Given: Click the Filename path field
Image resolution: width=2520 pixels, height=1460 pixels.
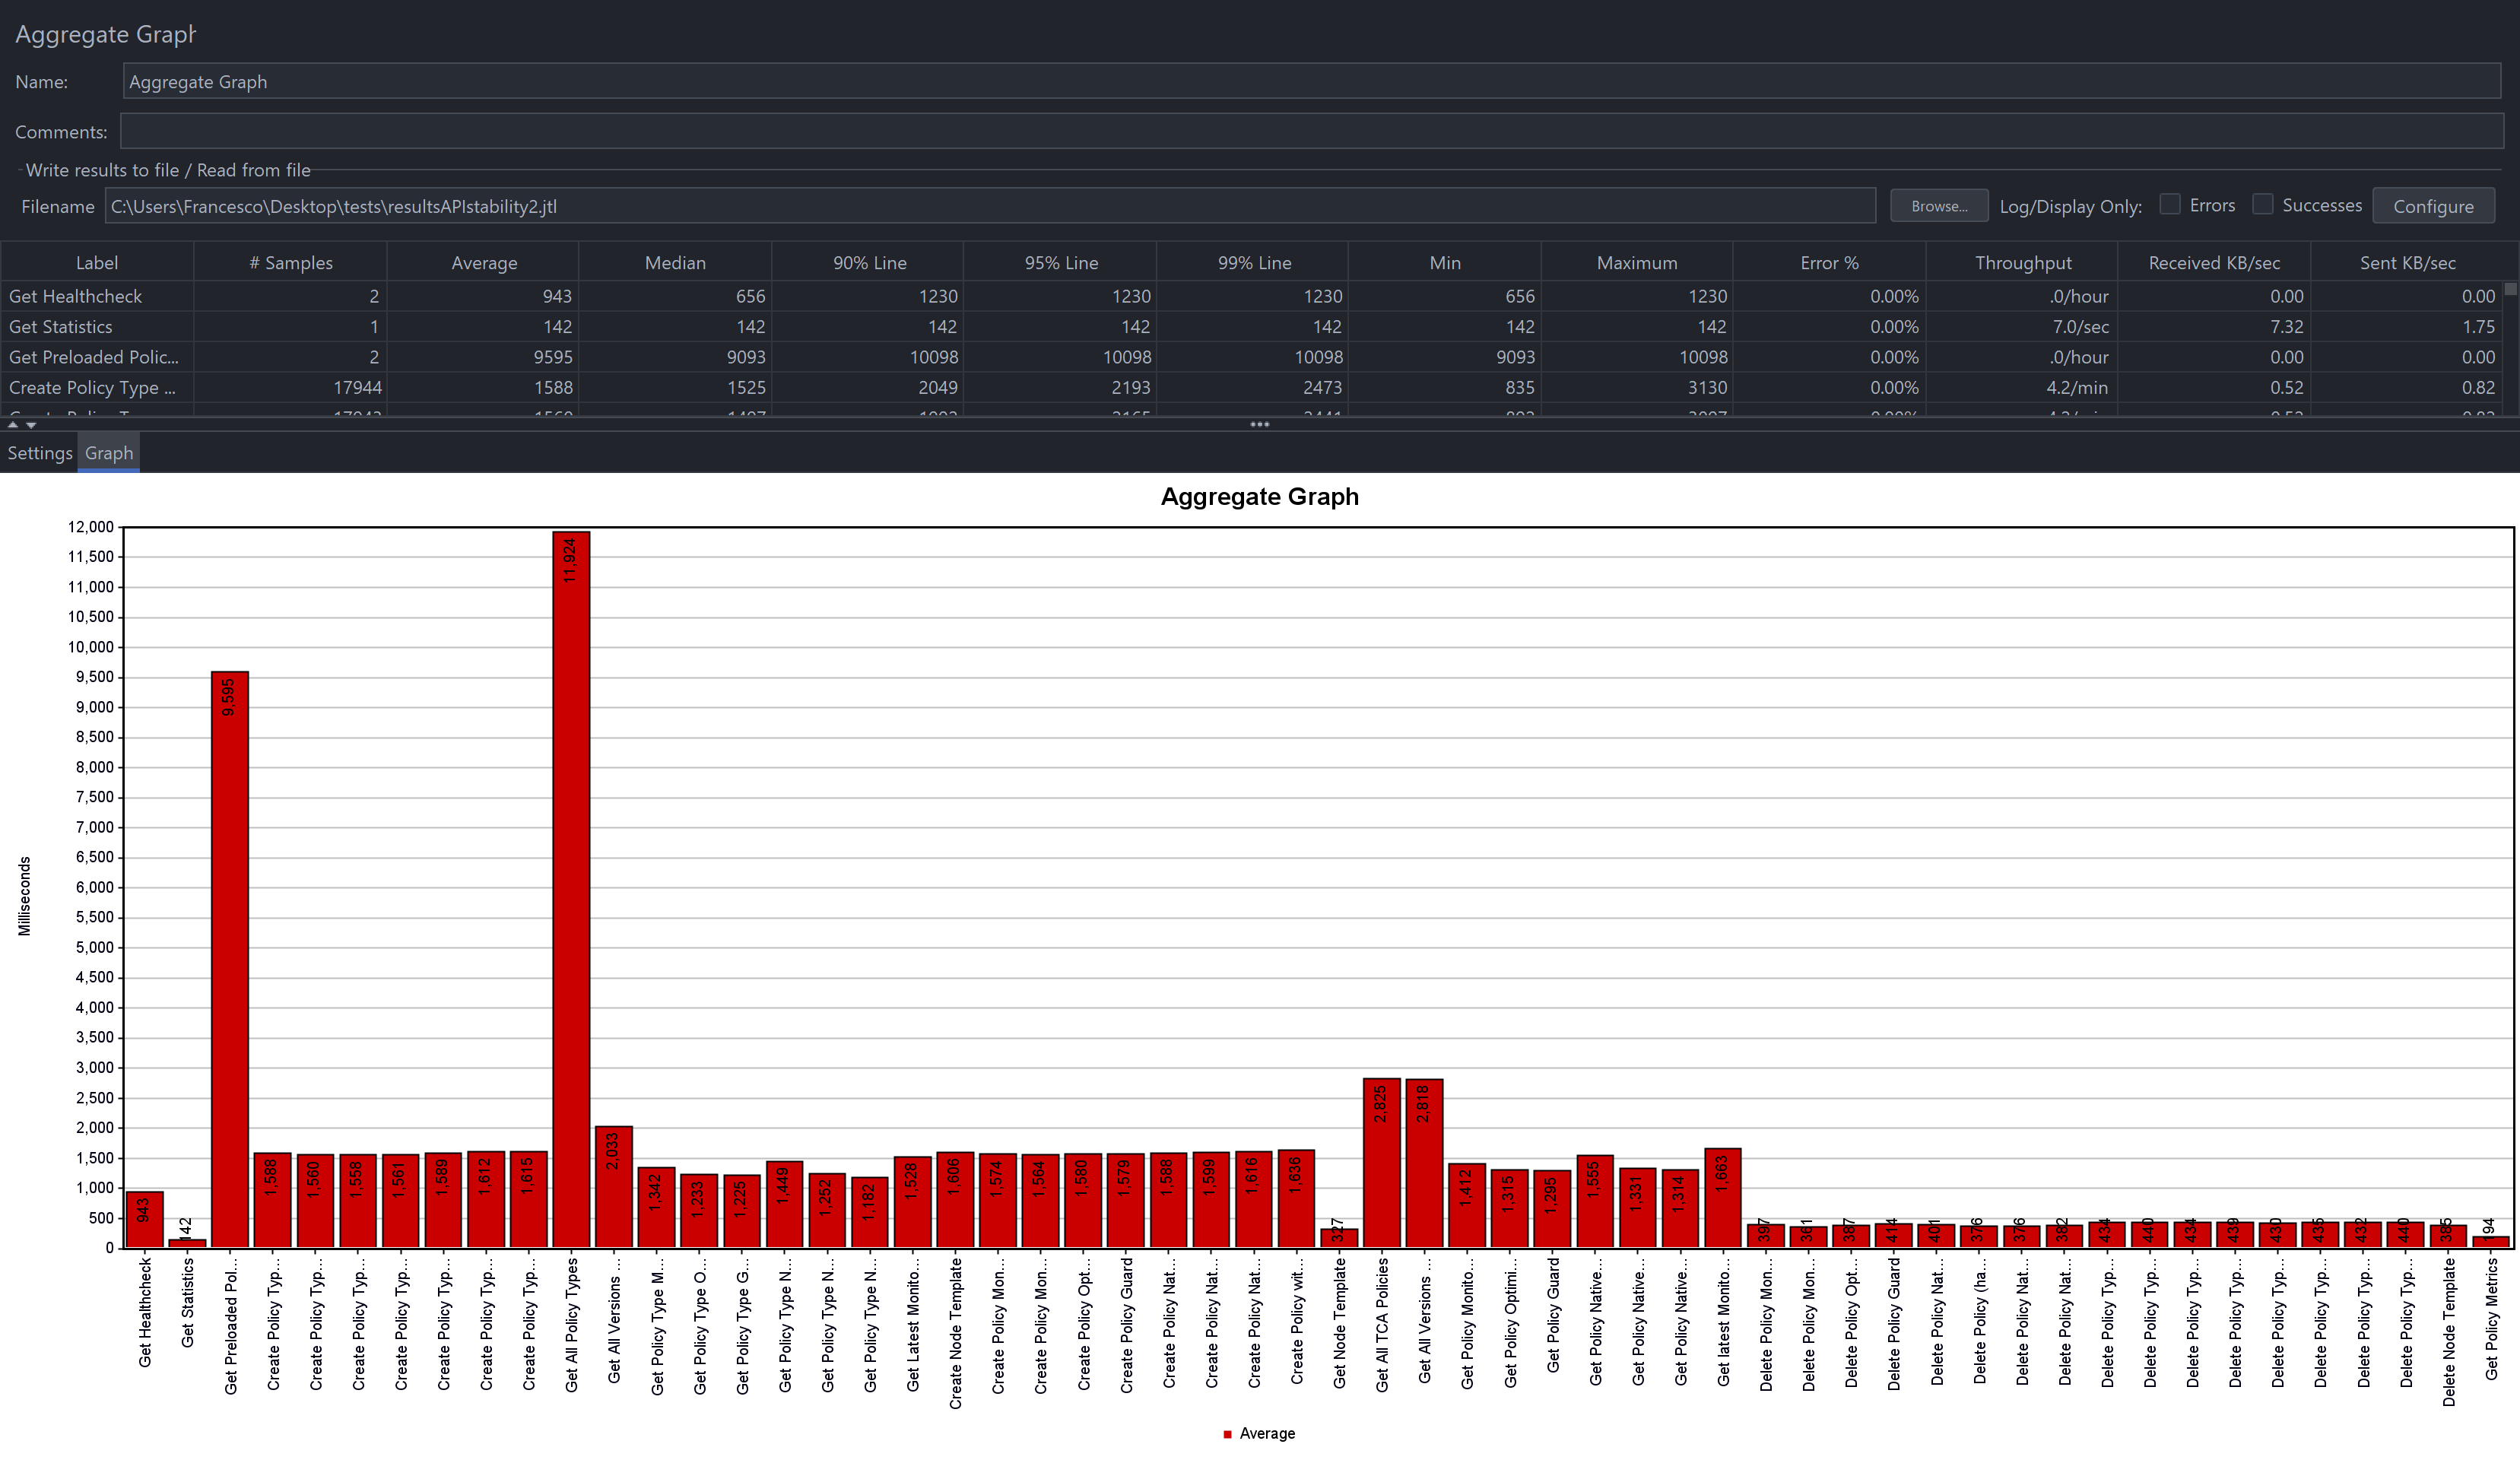Looking at the screenshot, I should 990,206.
